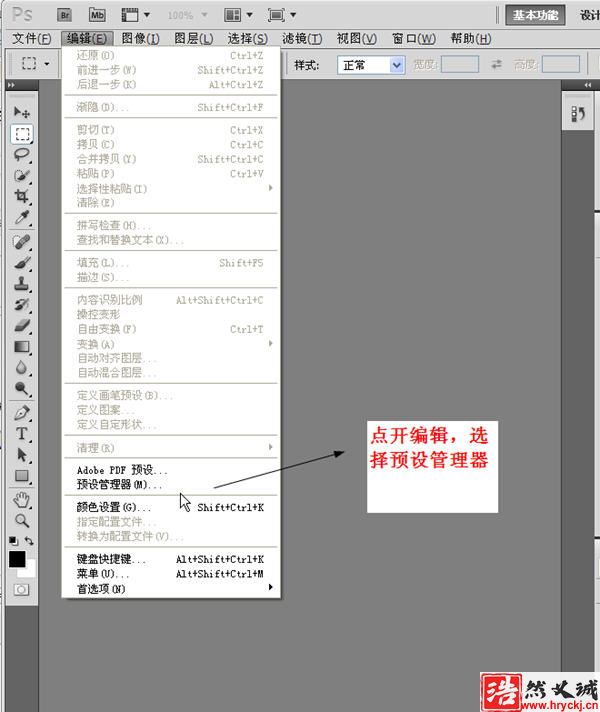
Task: Select the Quick Selection tool
Action: coord(21,175)
